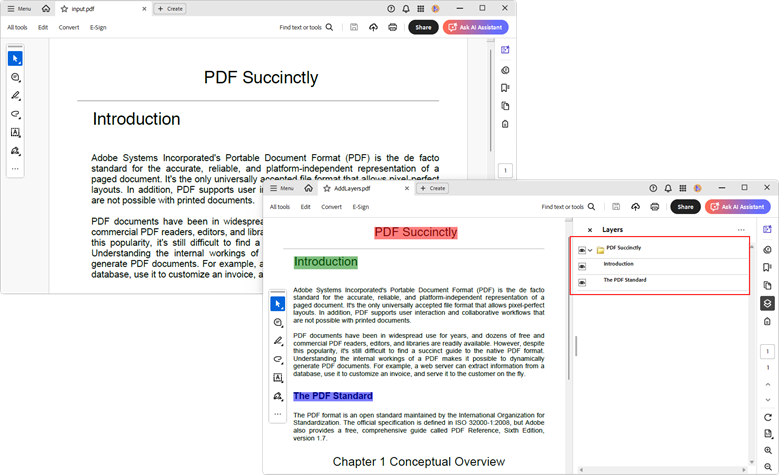
Task: Open Bookmarks panel in AddLayers window sidebar
Action: coord(768,267)
